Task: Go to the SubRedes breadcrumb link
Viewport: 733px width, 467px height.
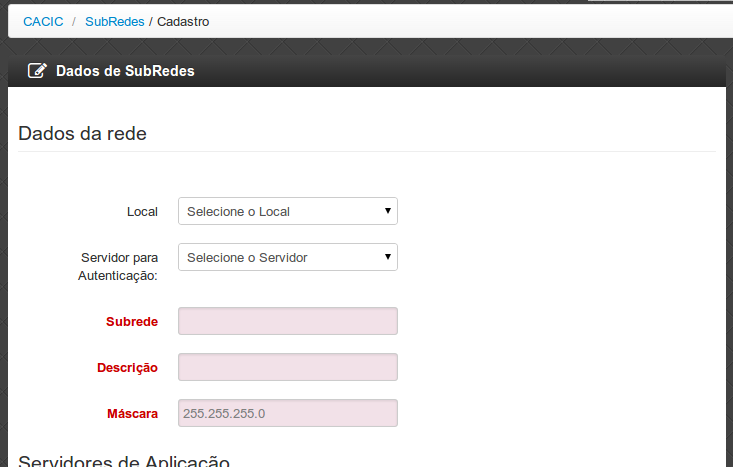Action: [115, 22]
